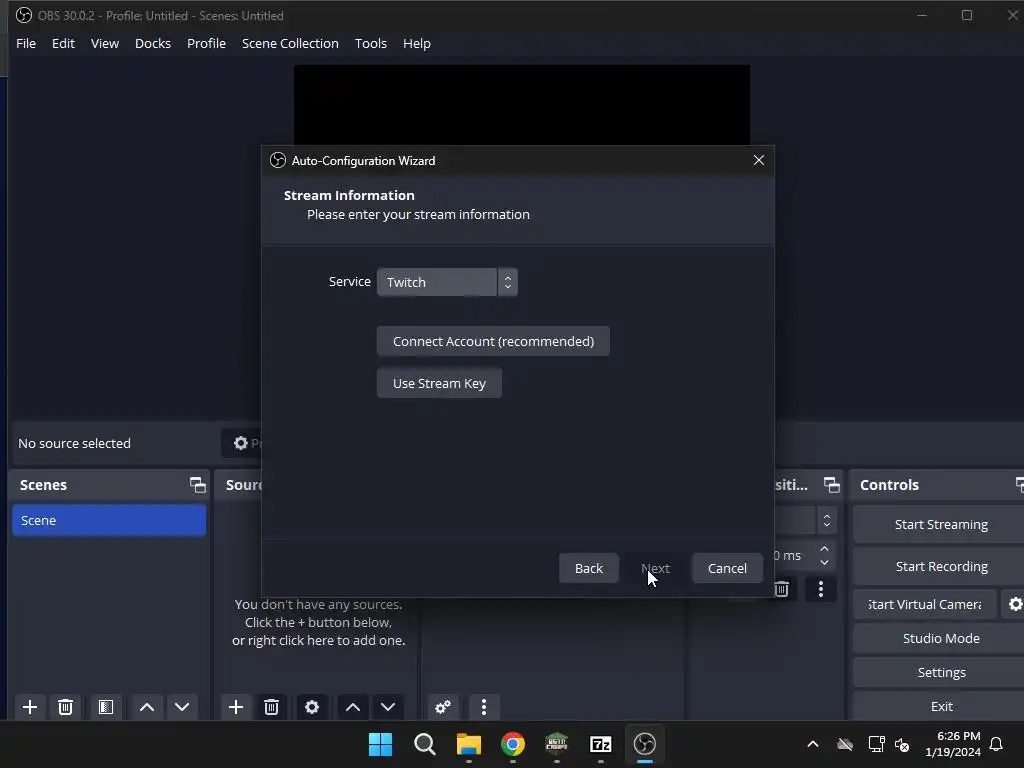Open taskbar clock showing 6:26 PM
This screenshot has height=768, width=1024.
pos(953,744)
